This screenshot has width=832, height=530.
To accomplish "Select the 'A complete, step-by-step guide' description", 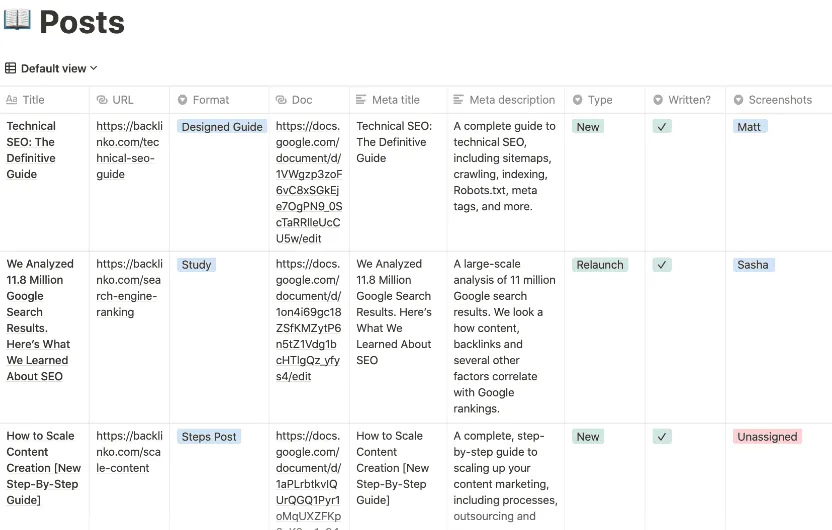I will pyautogui.click(x=506, y=477).
